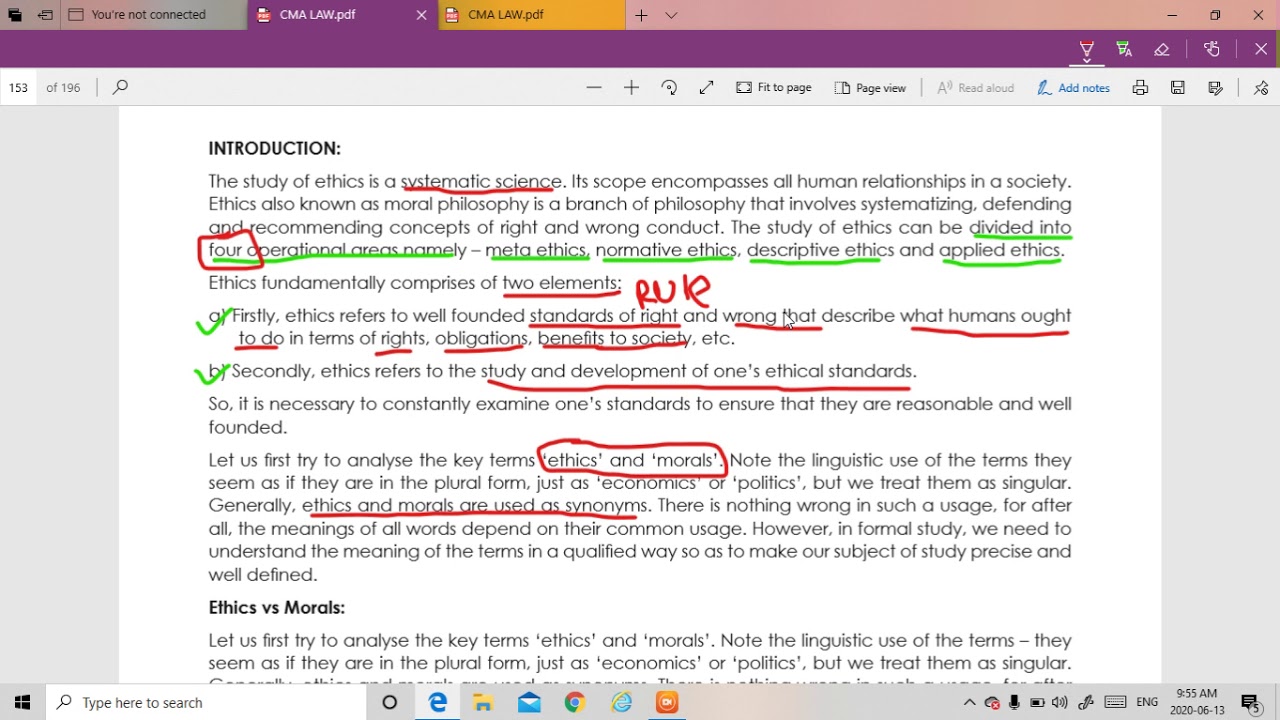This screenshot has width=1280, height=720.
Task: Zoom in on the PDF page
Action: (x=631, y=87)
